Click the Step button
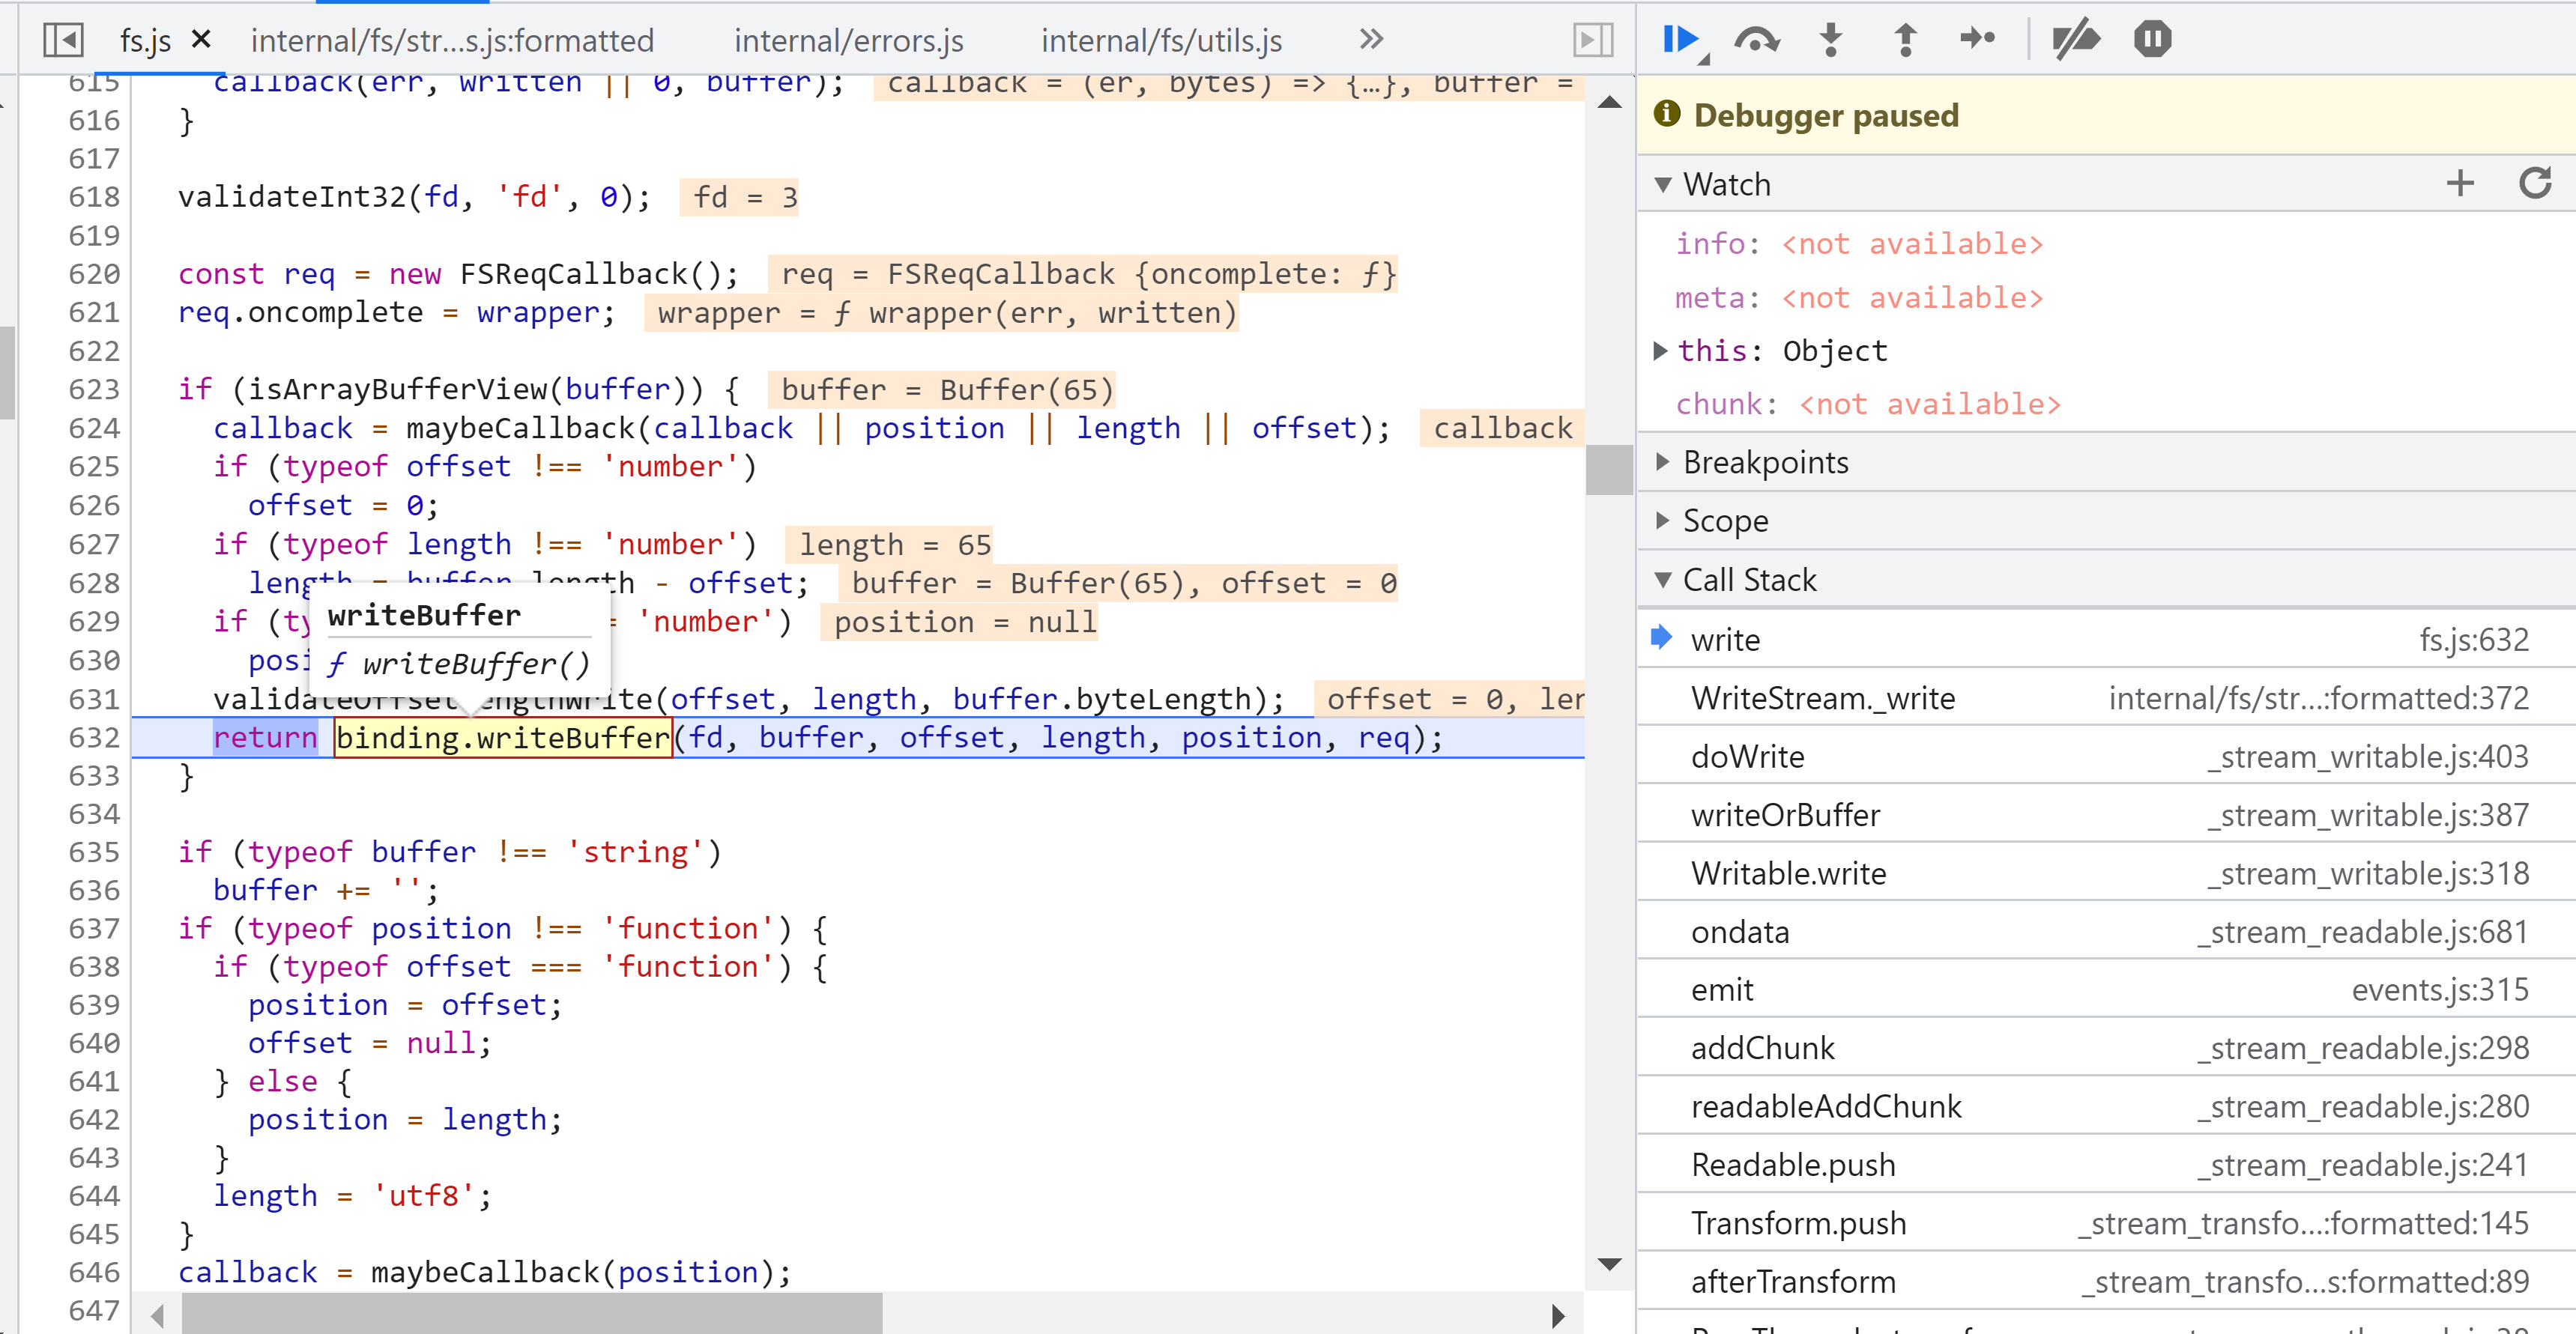 1977,40
